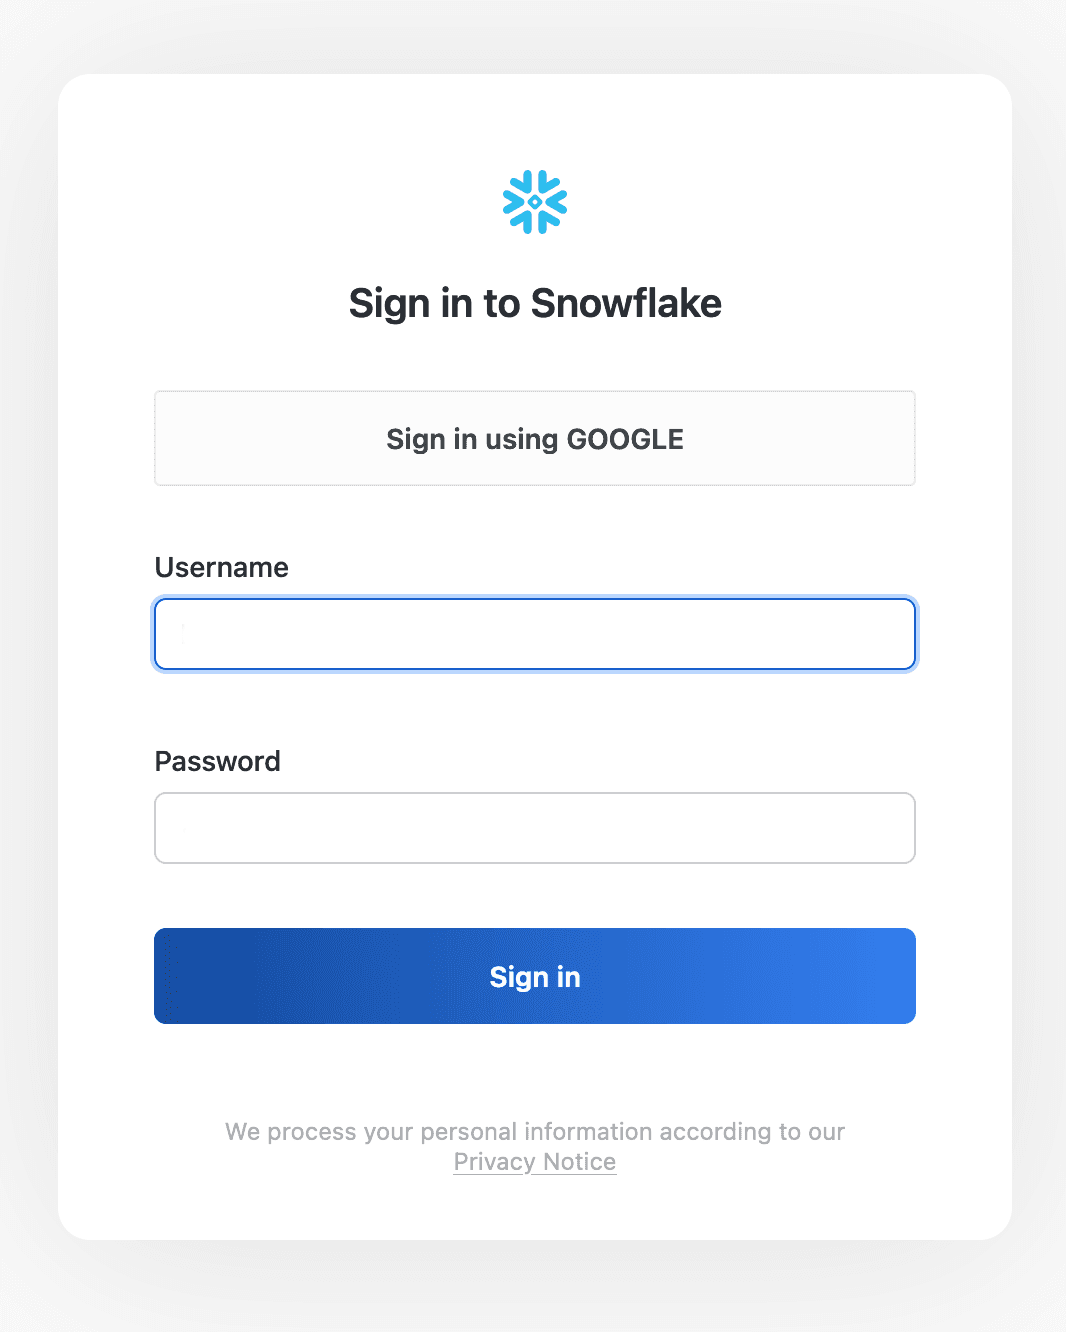Choose Google single sign-on option

coord(535,439)
